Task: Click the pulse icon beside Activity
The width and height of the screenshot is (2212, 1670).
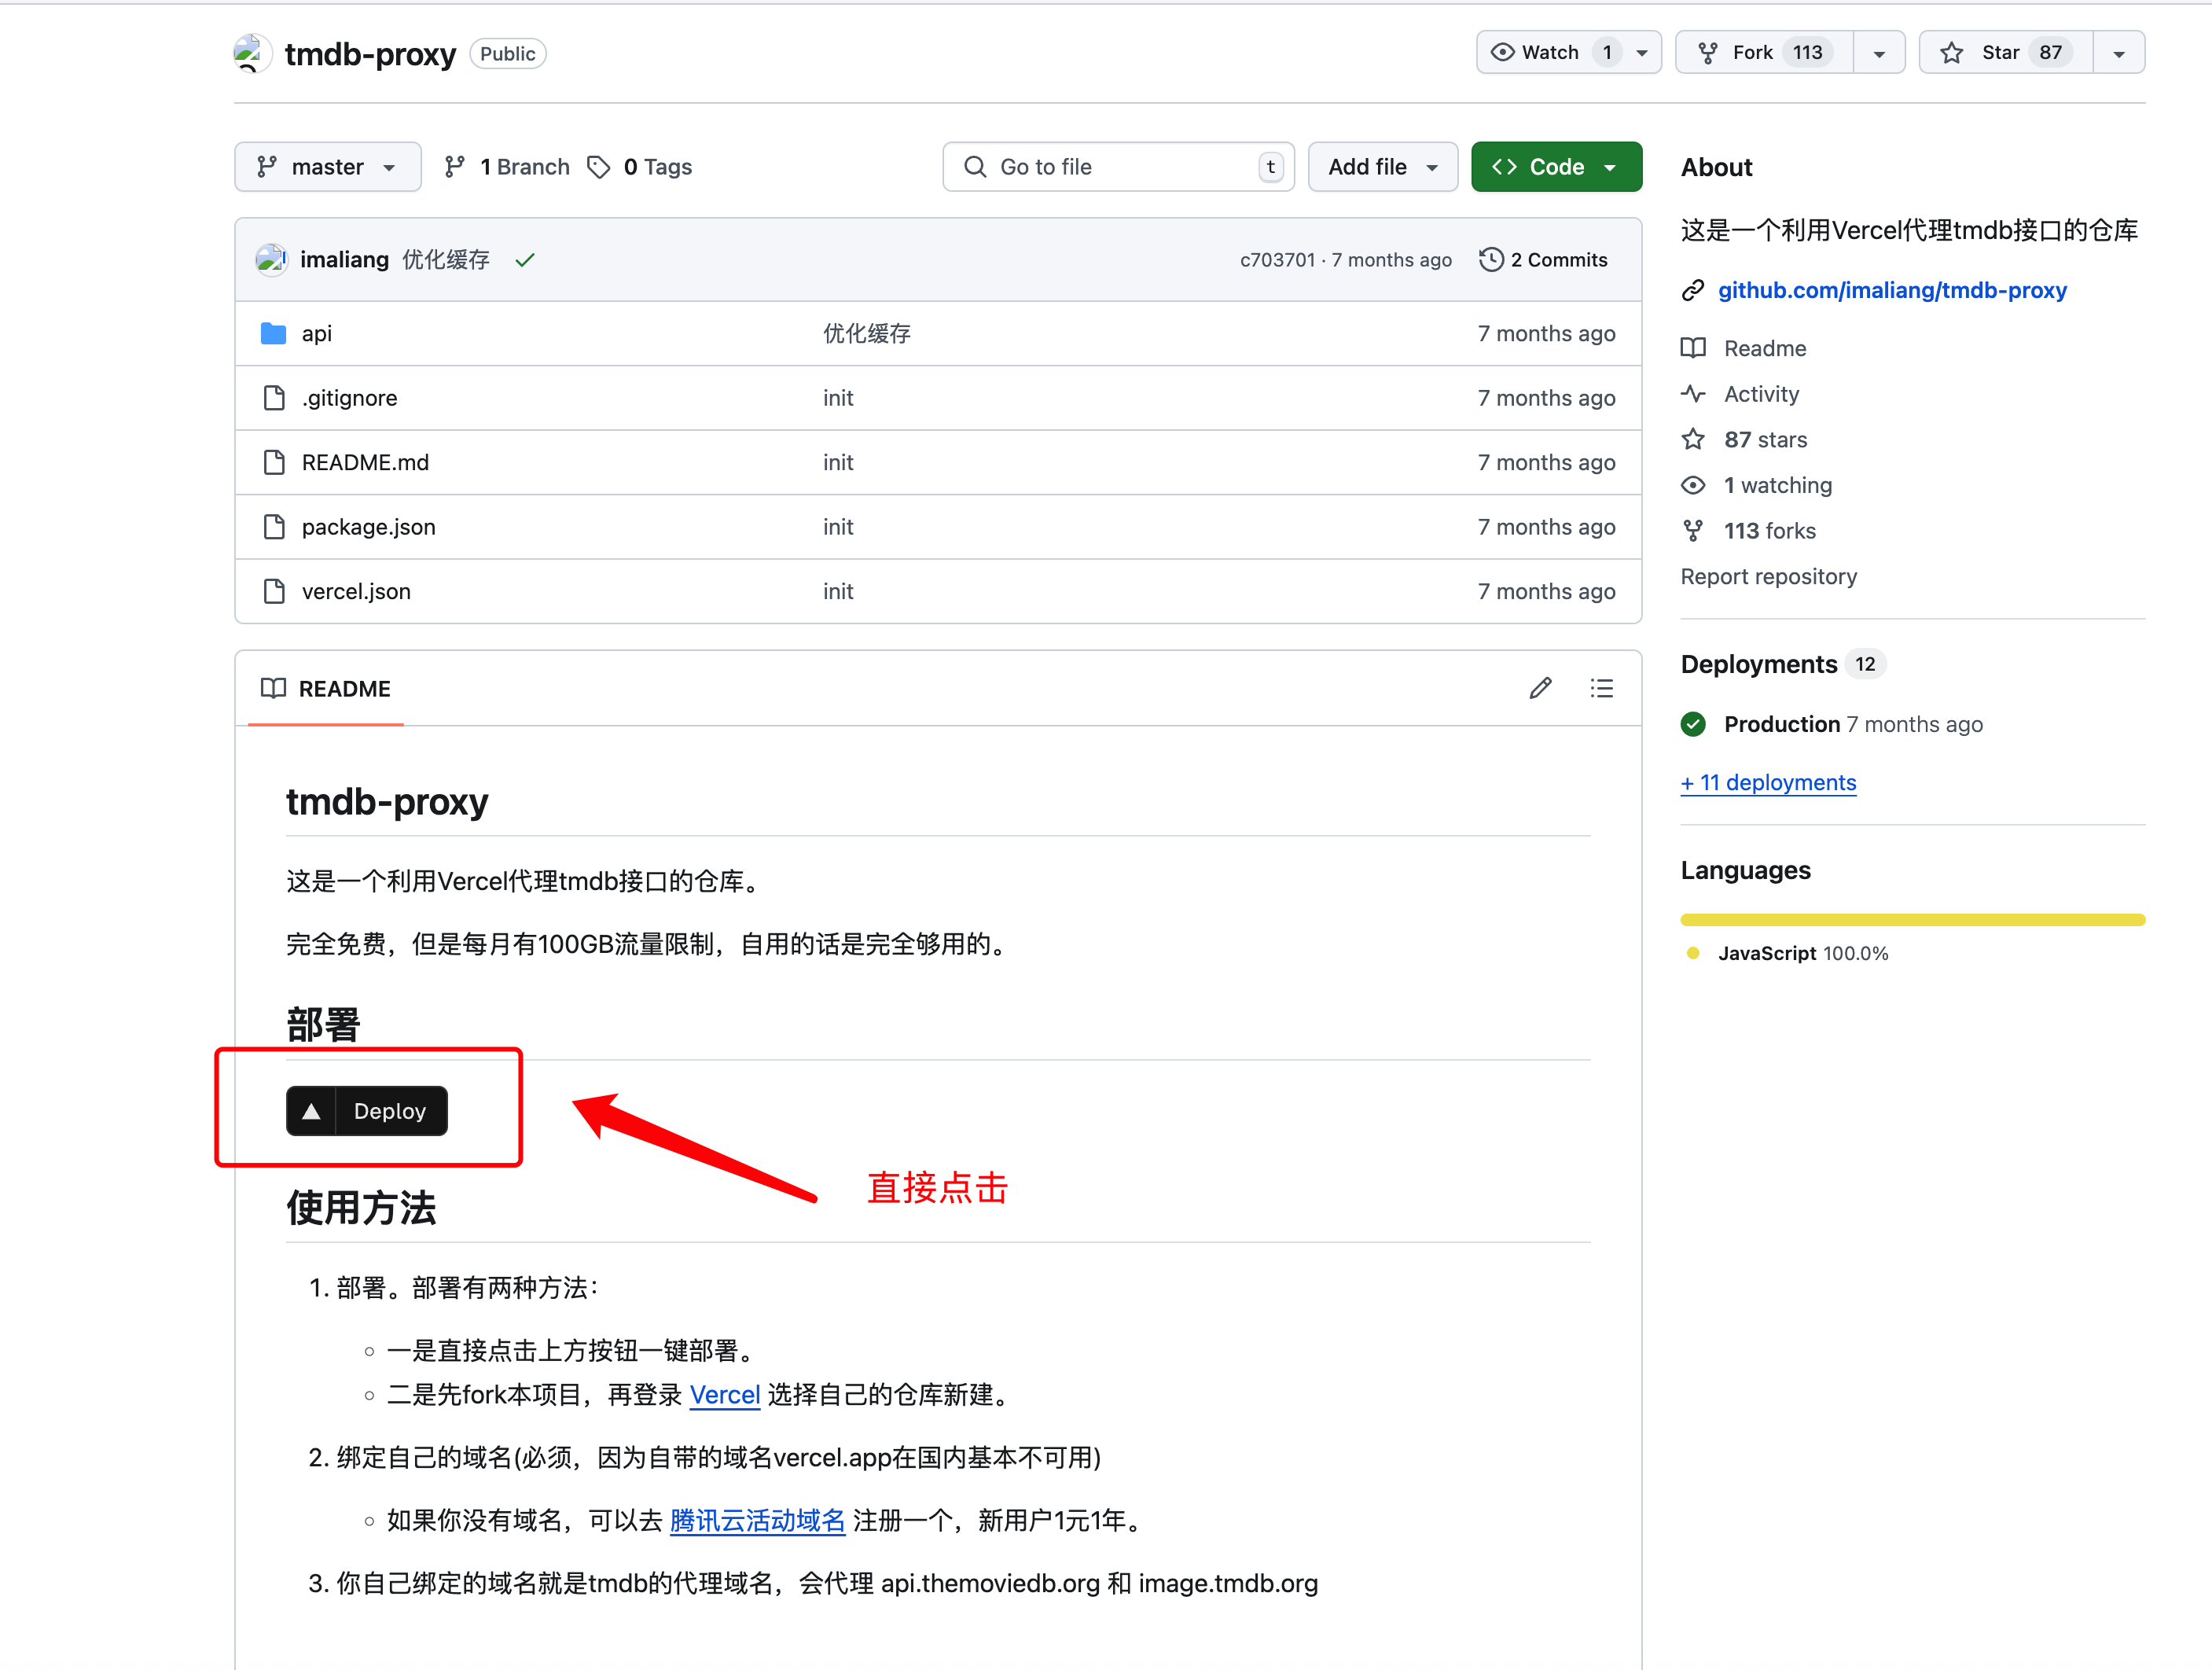Action: [x=1693, y=394]
